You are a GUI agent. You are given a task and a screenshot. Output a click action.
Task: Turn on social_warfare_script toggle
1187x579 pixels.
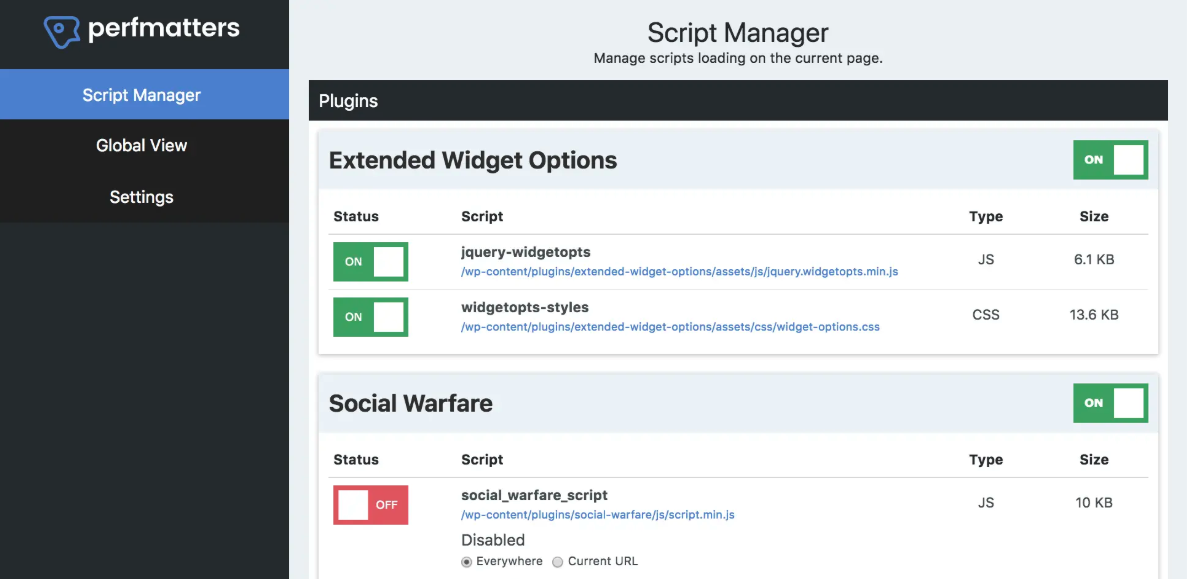[371, 505]
